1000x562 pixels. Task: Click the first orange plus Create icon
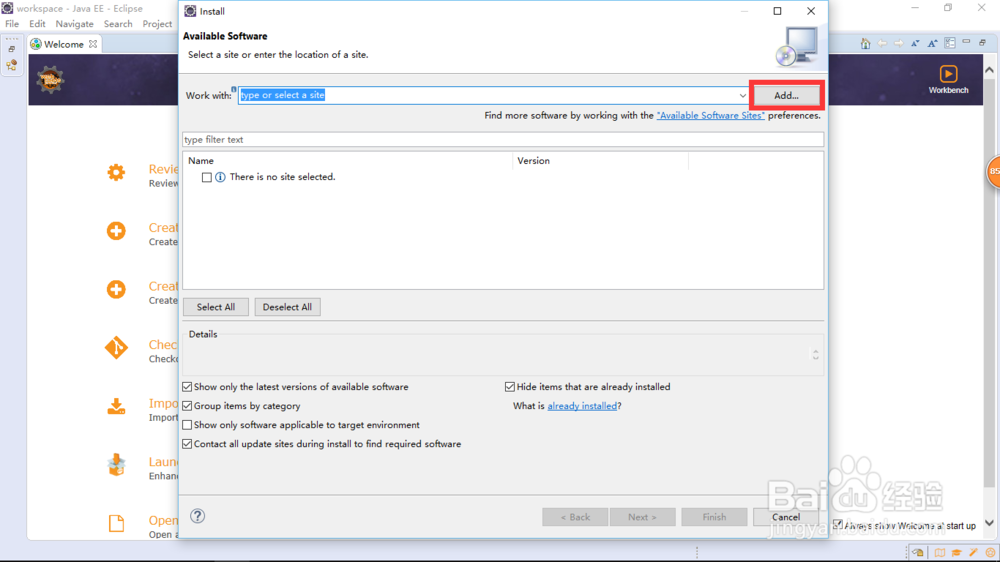(116, 231)
